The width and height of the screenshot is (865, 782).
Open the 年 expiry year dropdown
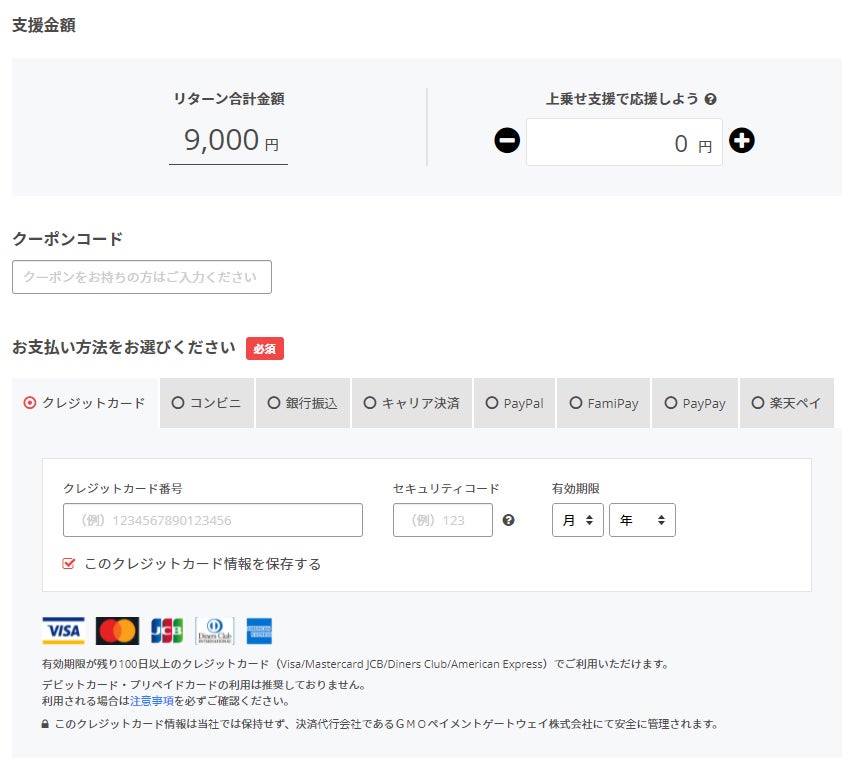[x=642, y=519]
